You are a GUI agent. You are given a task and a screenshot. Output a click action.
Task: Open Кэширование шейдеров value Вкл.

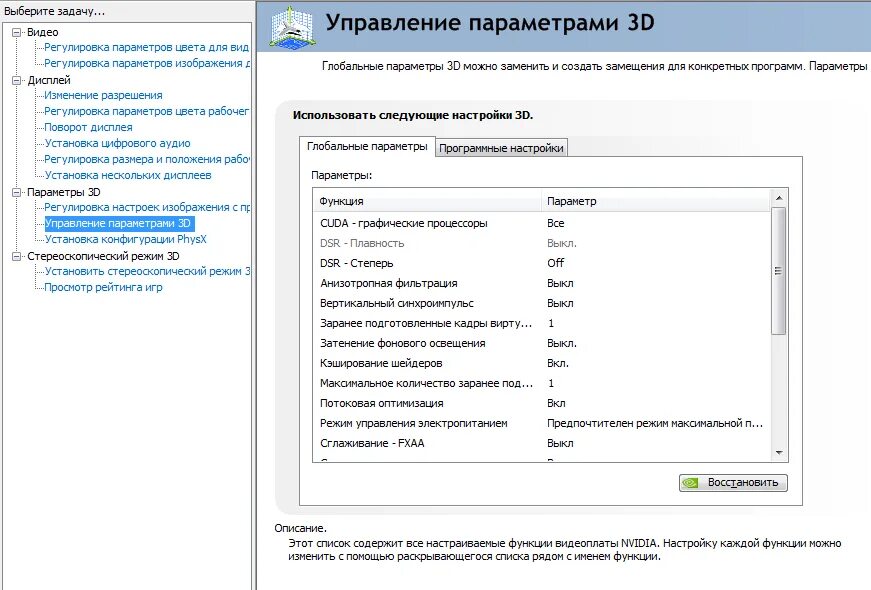click(x=558, y=363)
